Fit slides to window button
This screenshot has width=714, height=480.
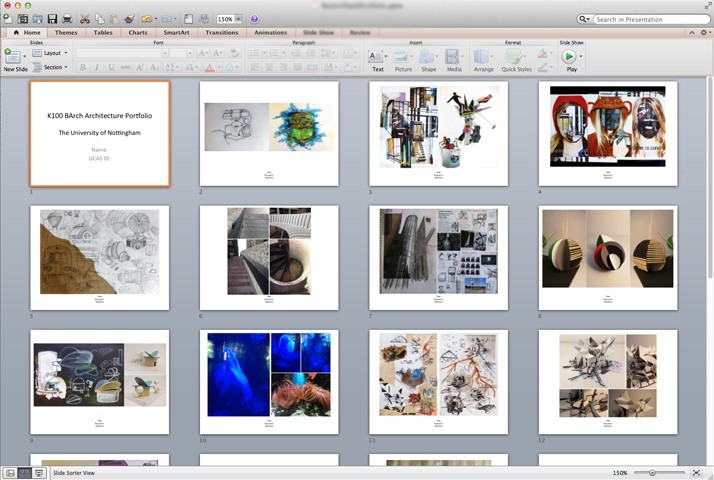(696, 473)
